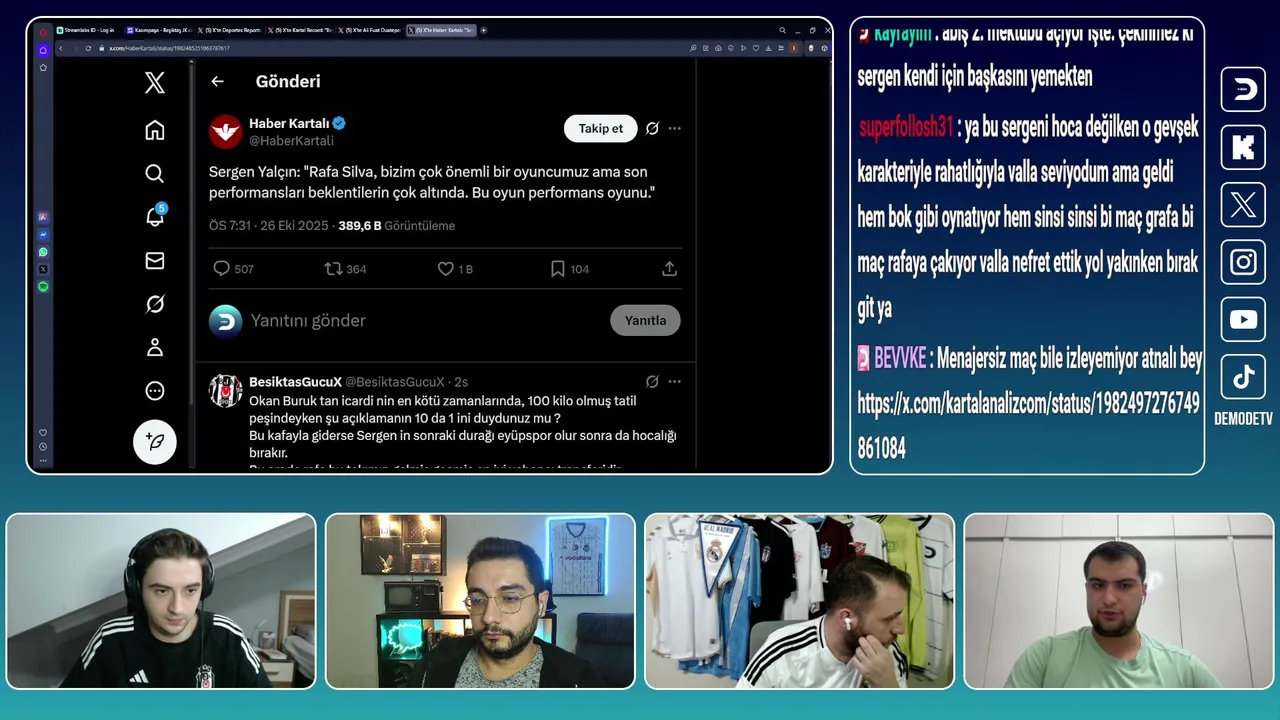Switch to X'te Kartal Record tab
The height and width of the screenshot is (720, 1280).
pyautogui.click(x=300, y=30)
